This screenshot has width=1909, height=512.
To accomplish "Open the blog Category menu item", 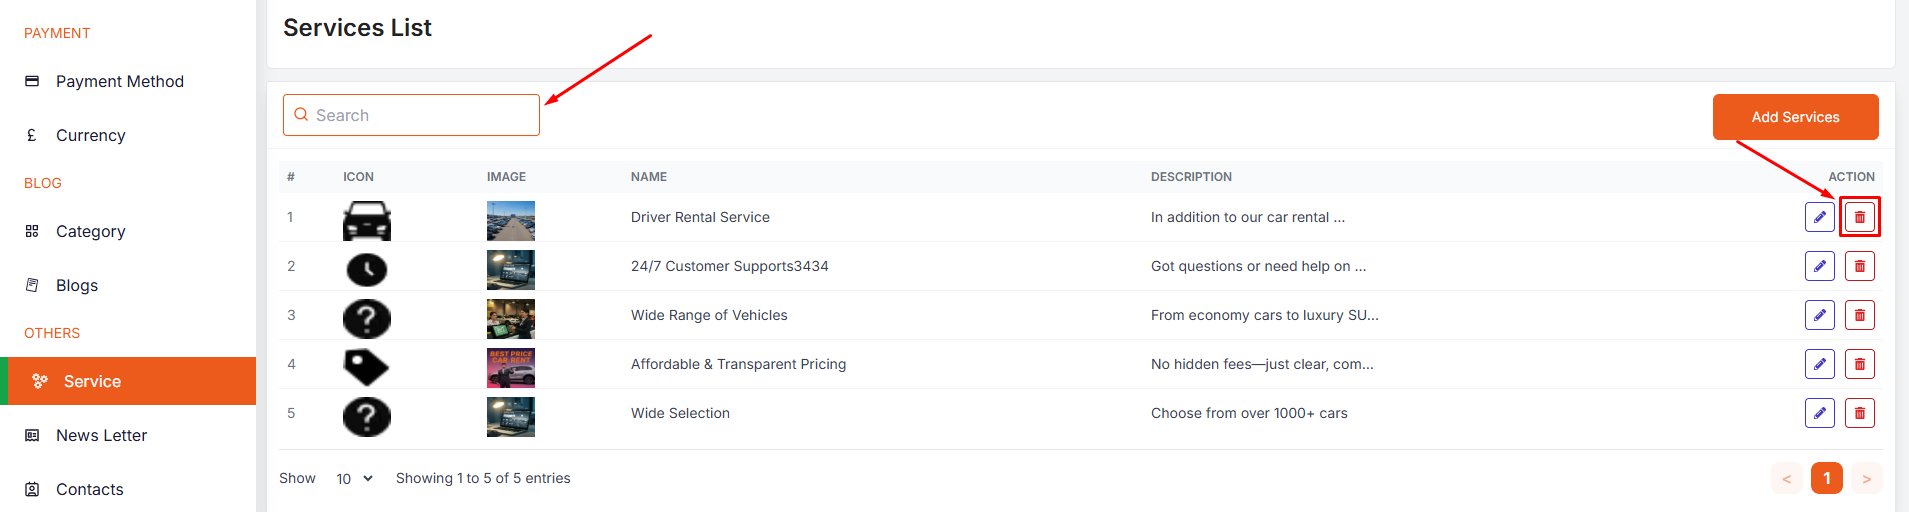I will pos(90,231).
